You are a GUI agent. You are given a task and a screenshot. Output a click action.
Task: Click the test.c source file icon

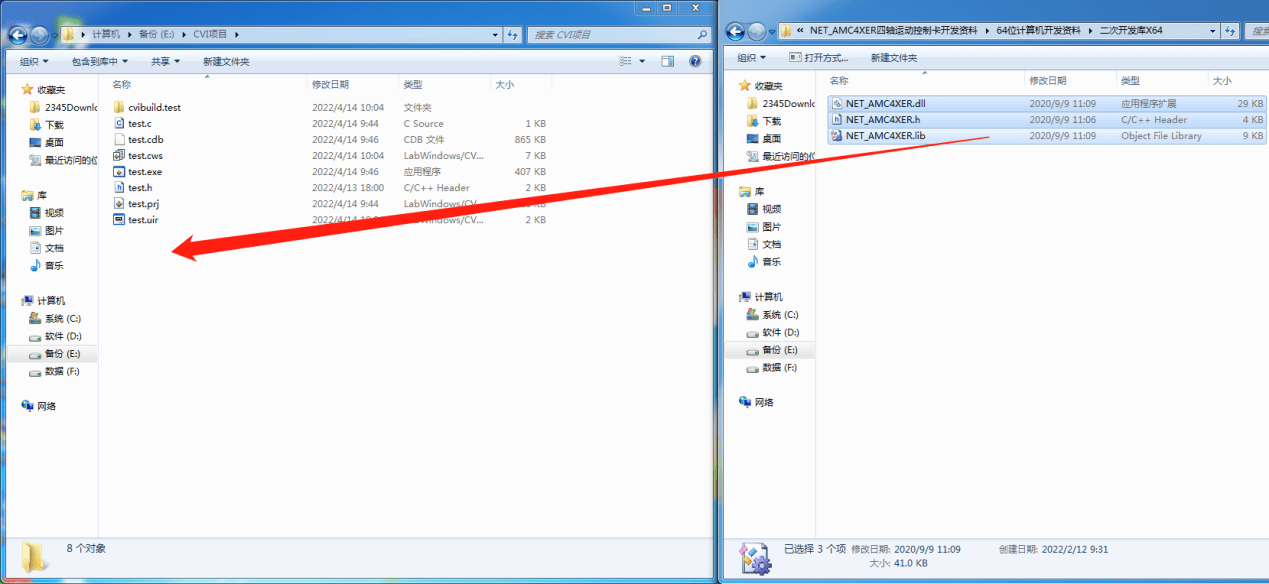[x=119, y=123]
